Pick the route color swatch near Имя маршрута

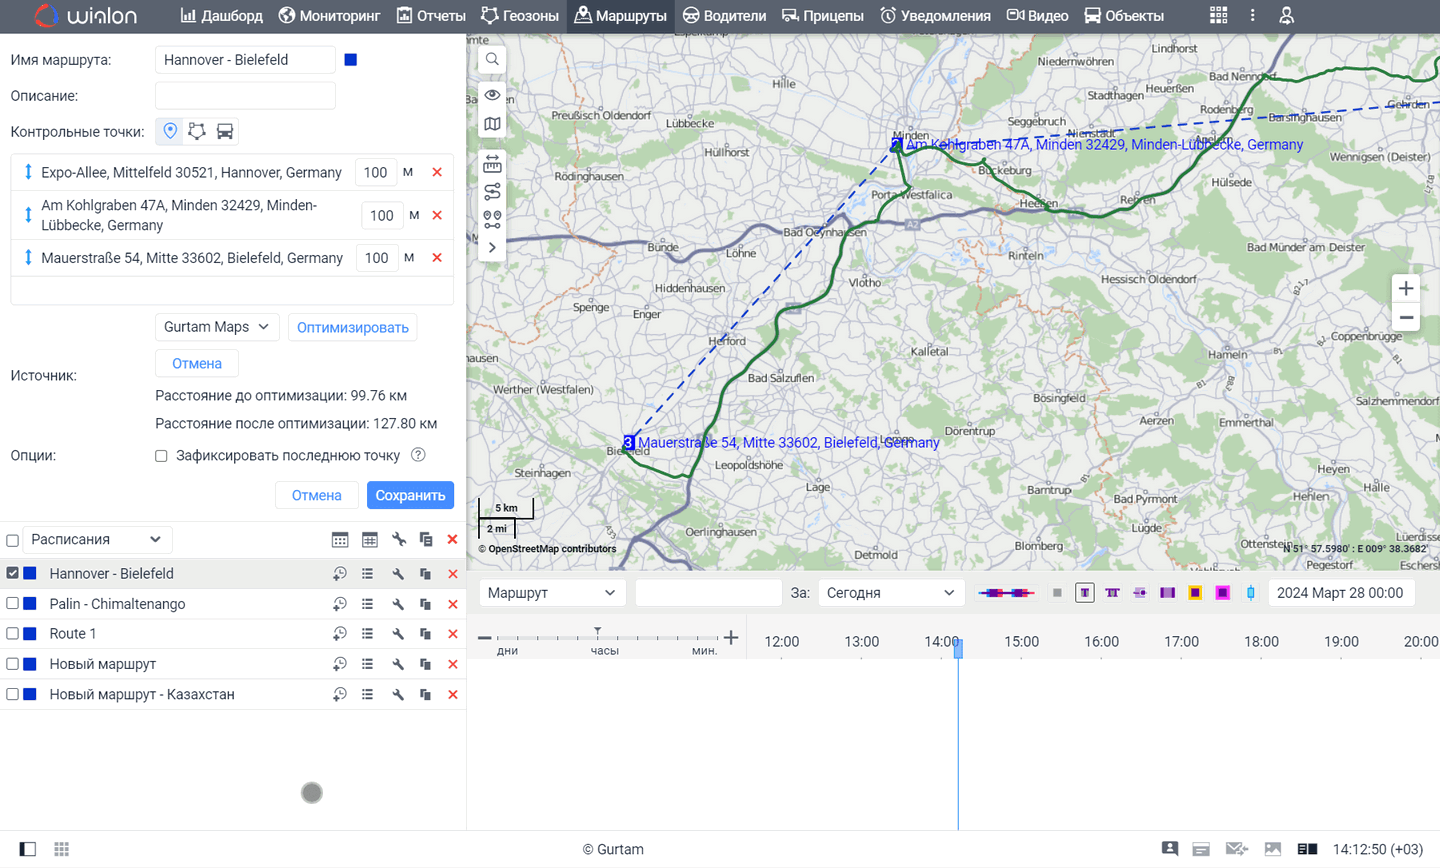tap(350, 60)
